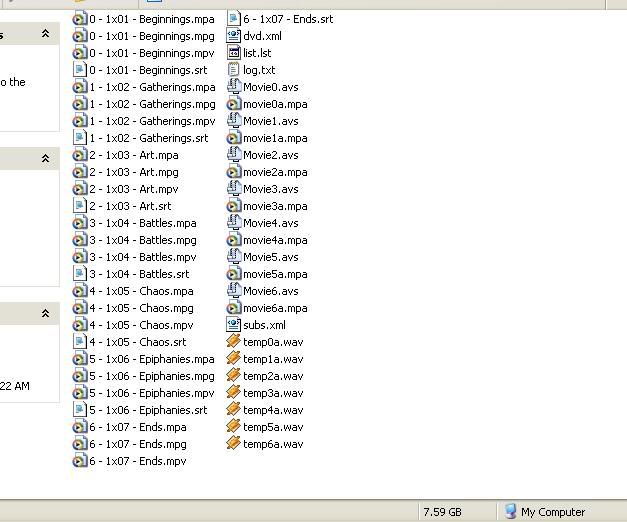Select the movie1a.mpa file icon
This screenshot has width=627, height=522.
[234, 138]
